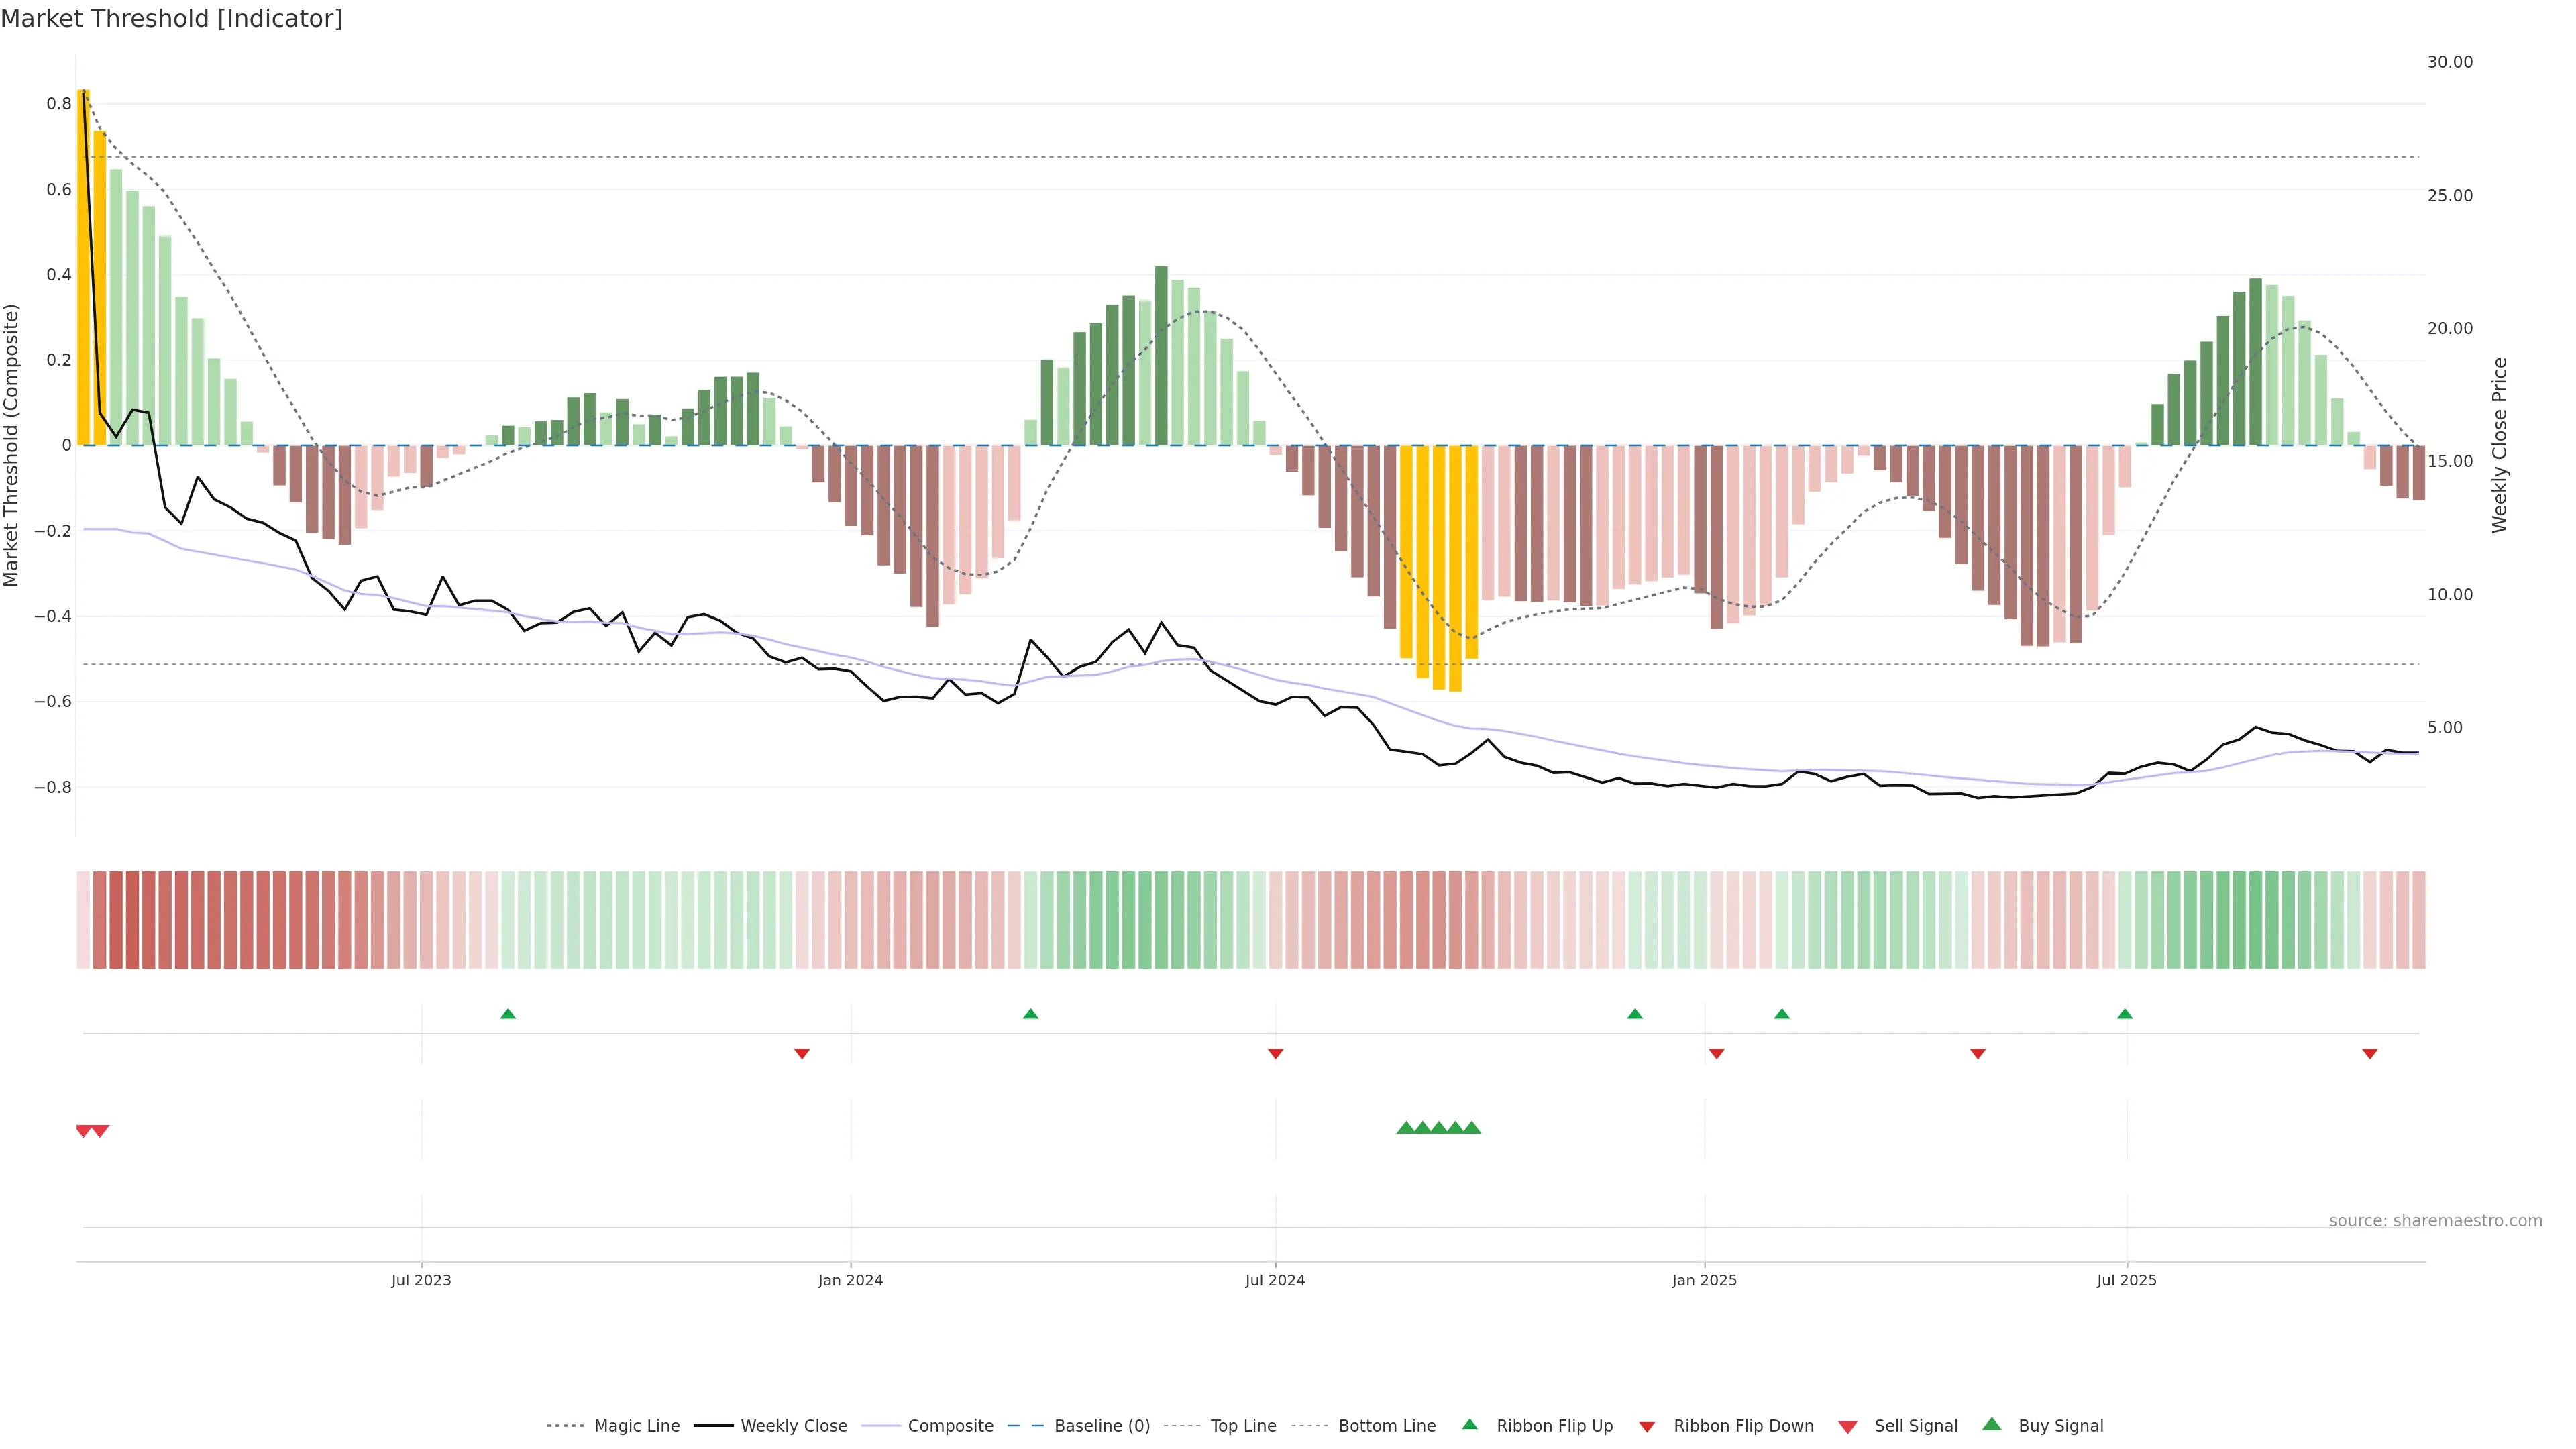The width and height of the screenshot is (2576, 1449).
Task: Hide the Composite line via the legend
Action: coord(950,1426)
